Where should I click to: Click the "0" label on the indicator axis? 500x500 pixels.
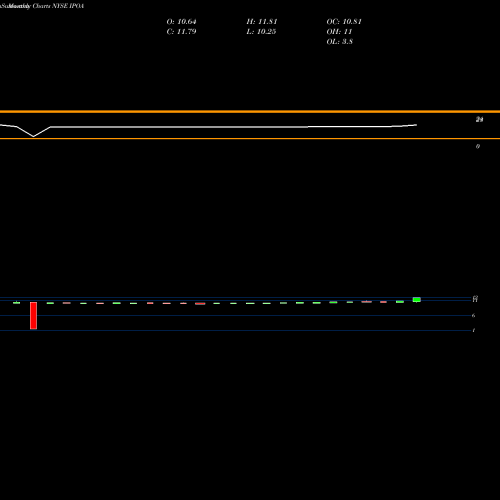478,146
